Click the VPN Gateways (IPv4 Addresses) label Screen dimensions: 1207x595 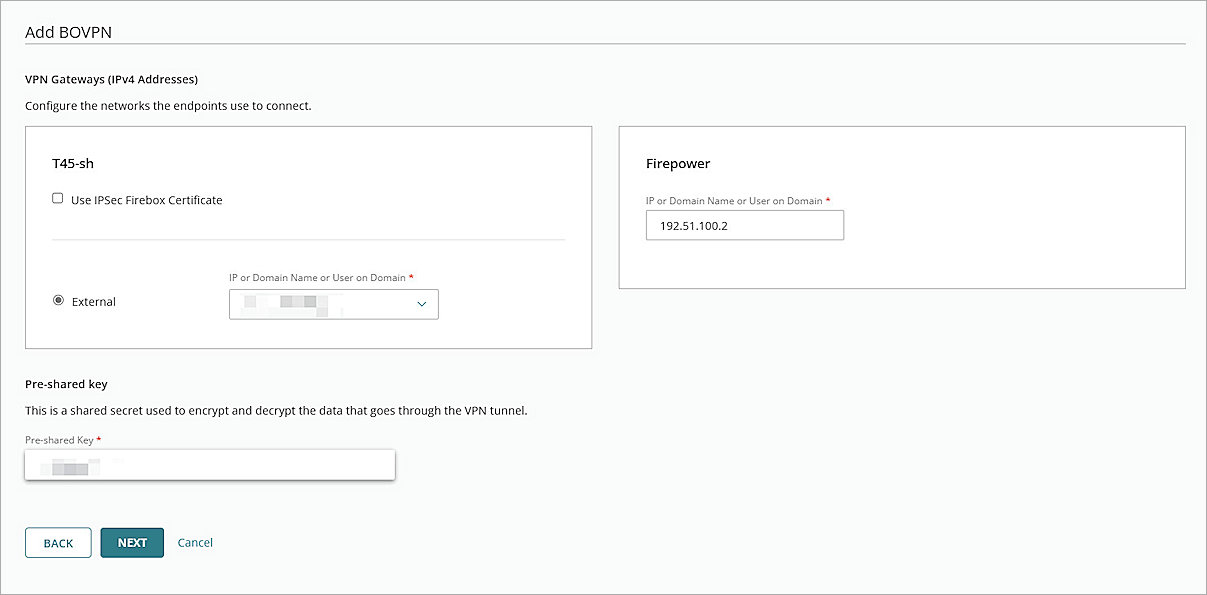[110, 79]
